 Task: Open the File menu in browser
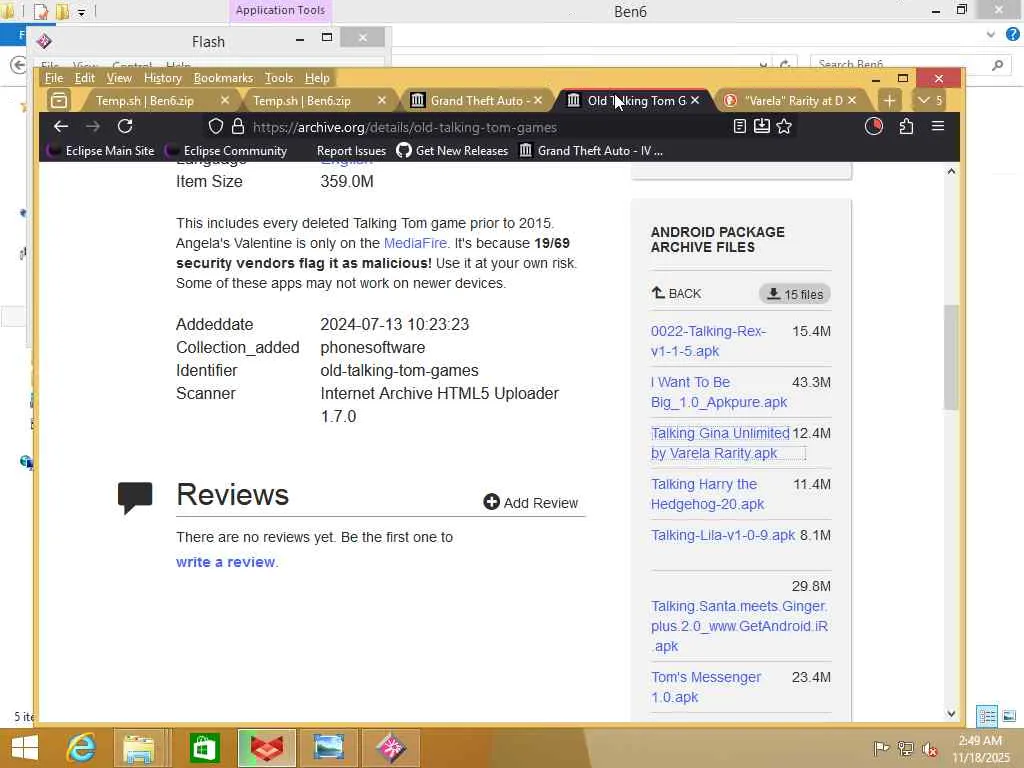click(54, 78)
